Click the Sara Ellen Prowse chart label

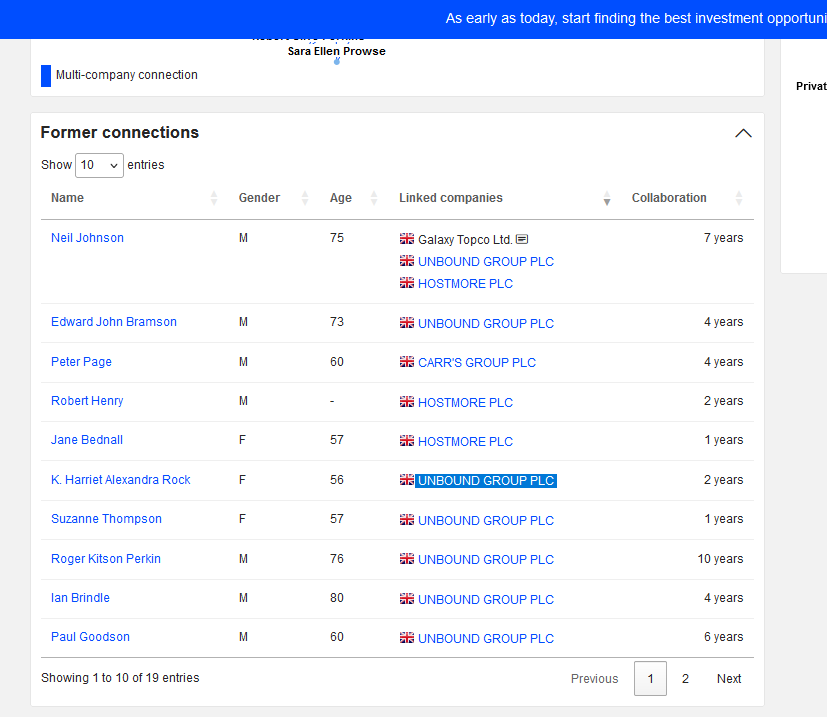click(x=336, y=51)
